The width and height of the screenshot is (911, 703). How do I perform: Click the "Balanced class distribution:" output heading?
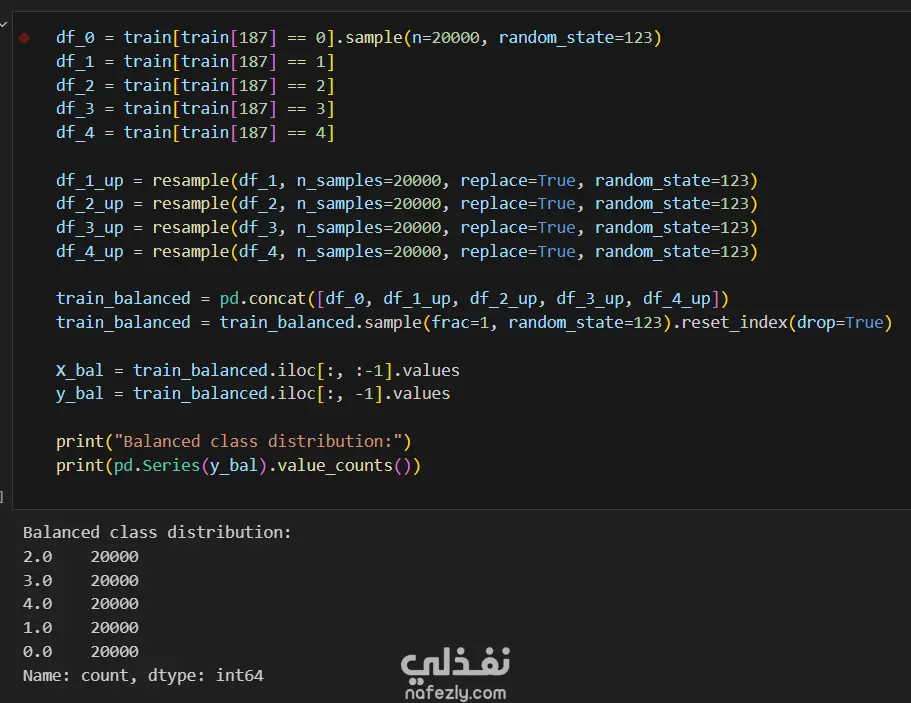coord(157,532)
